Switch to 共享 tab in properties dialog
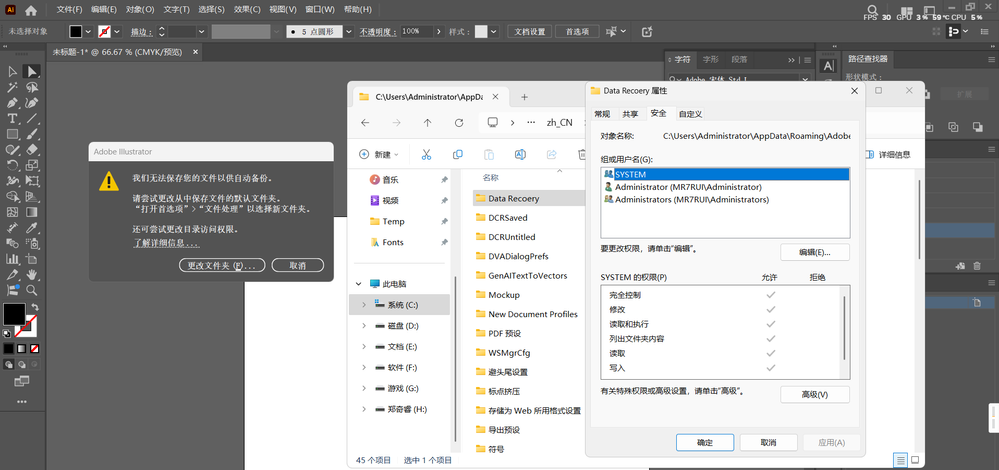Viewport: 999px width, 470px height. coord(630,114)
